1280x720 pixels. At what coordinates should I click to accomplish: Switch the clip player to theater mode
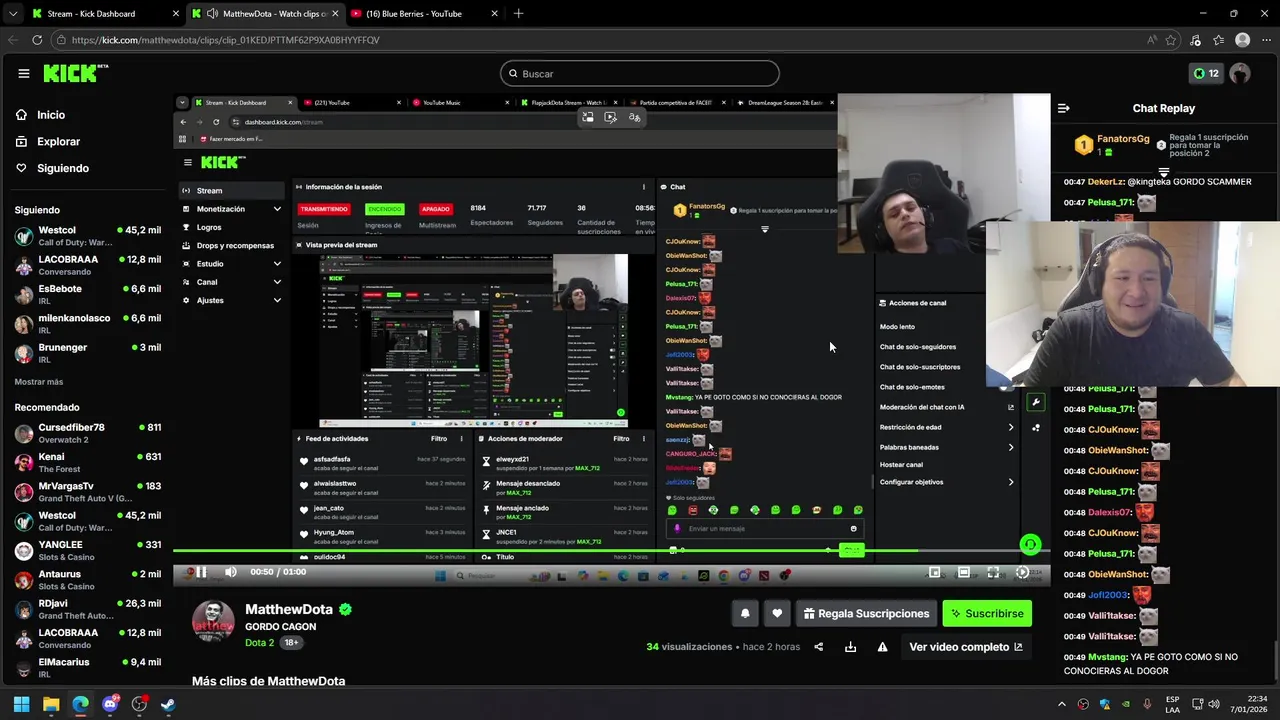[x=963, y=572]
